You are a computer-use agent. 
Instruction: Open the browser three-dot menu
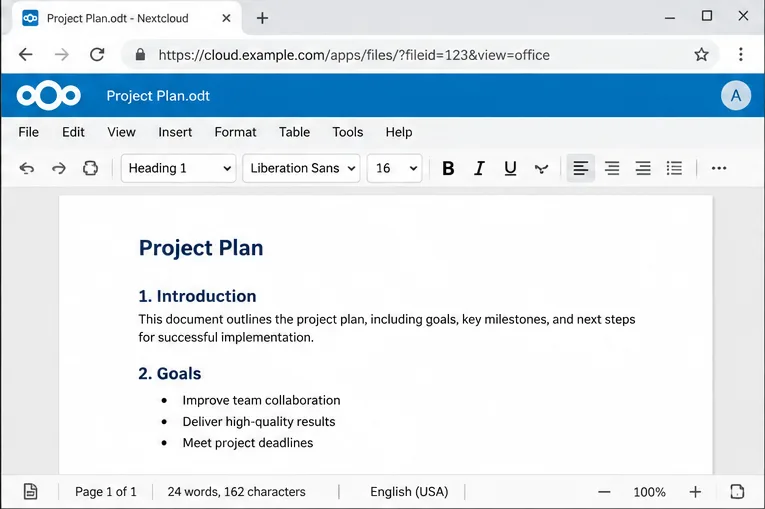pos(741,55)
